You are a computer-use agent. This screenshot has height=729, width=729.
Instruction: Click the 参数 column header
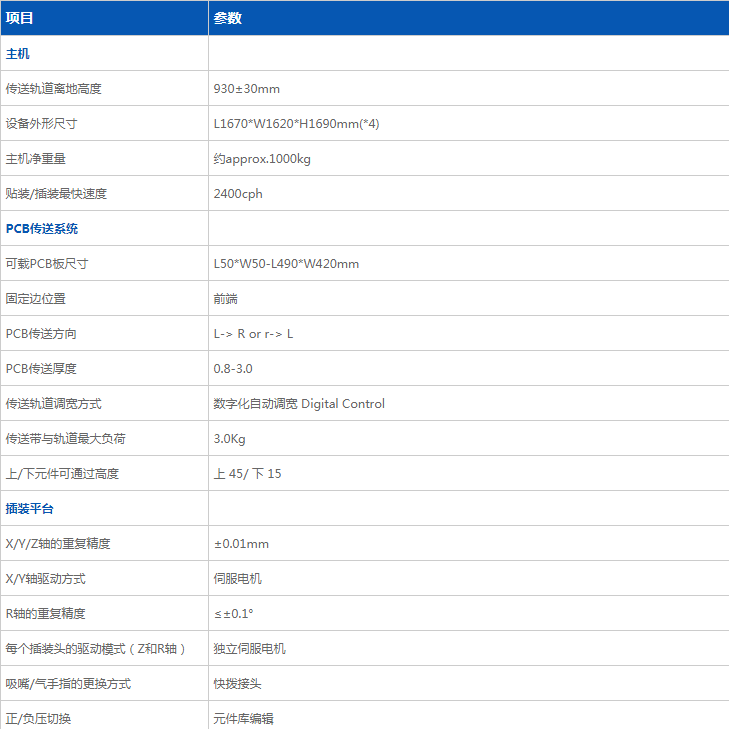227,18
